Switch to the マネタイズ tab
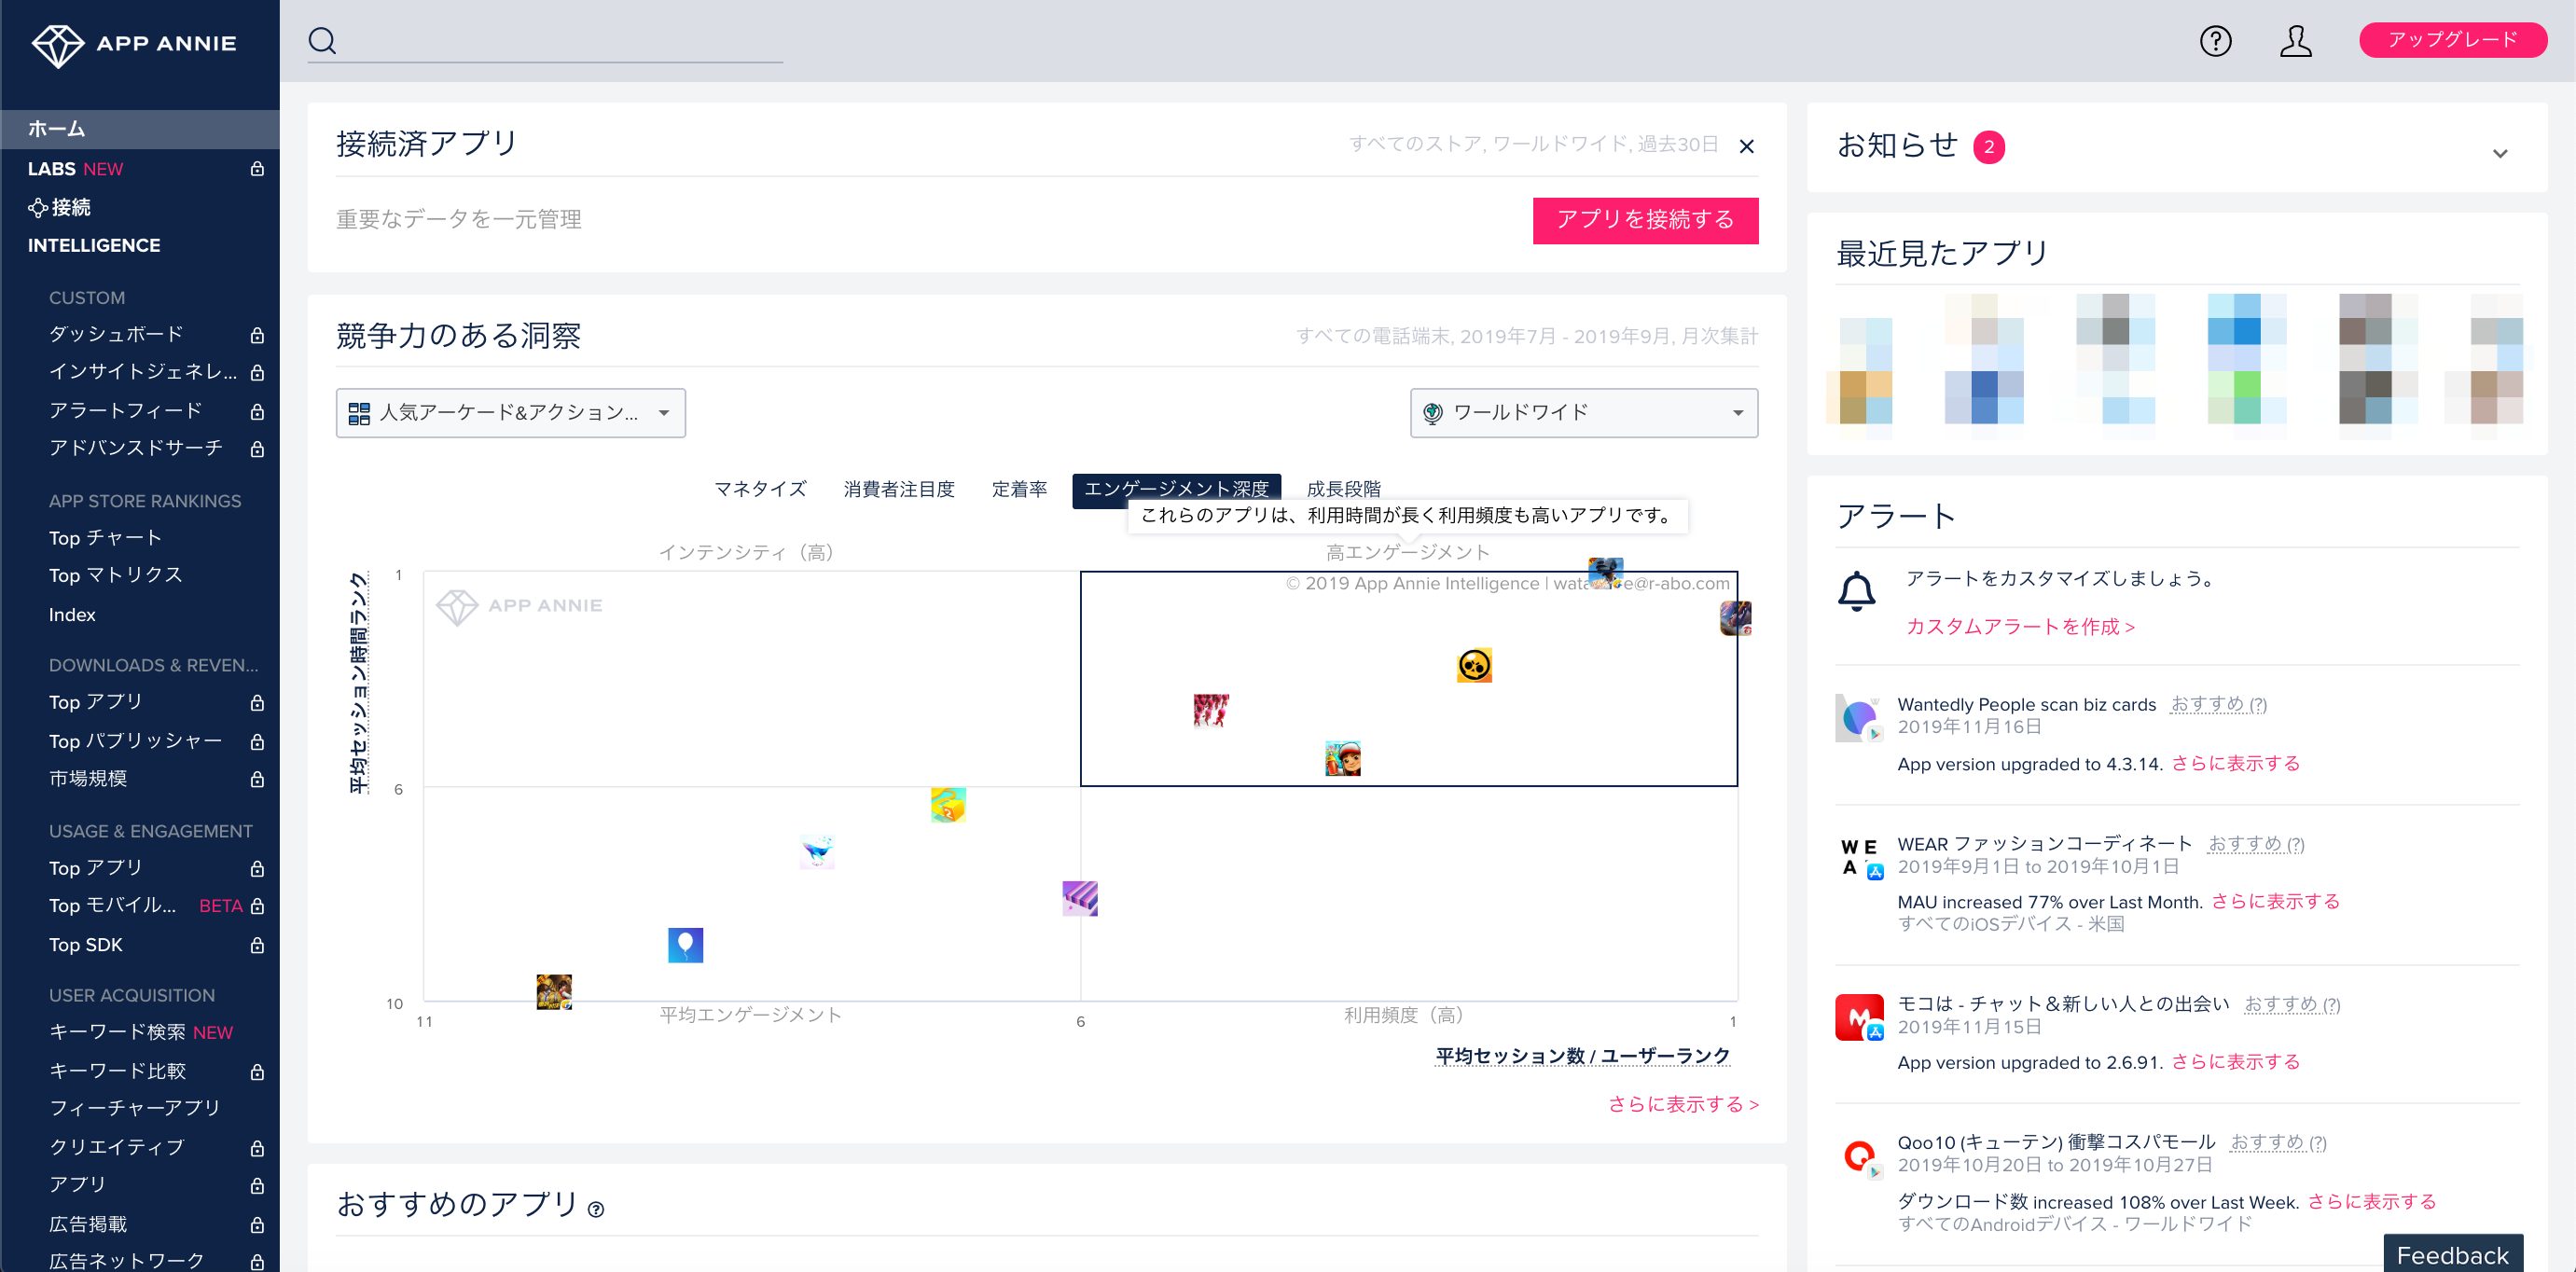 click(x=760, y=489)
